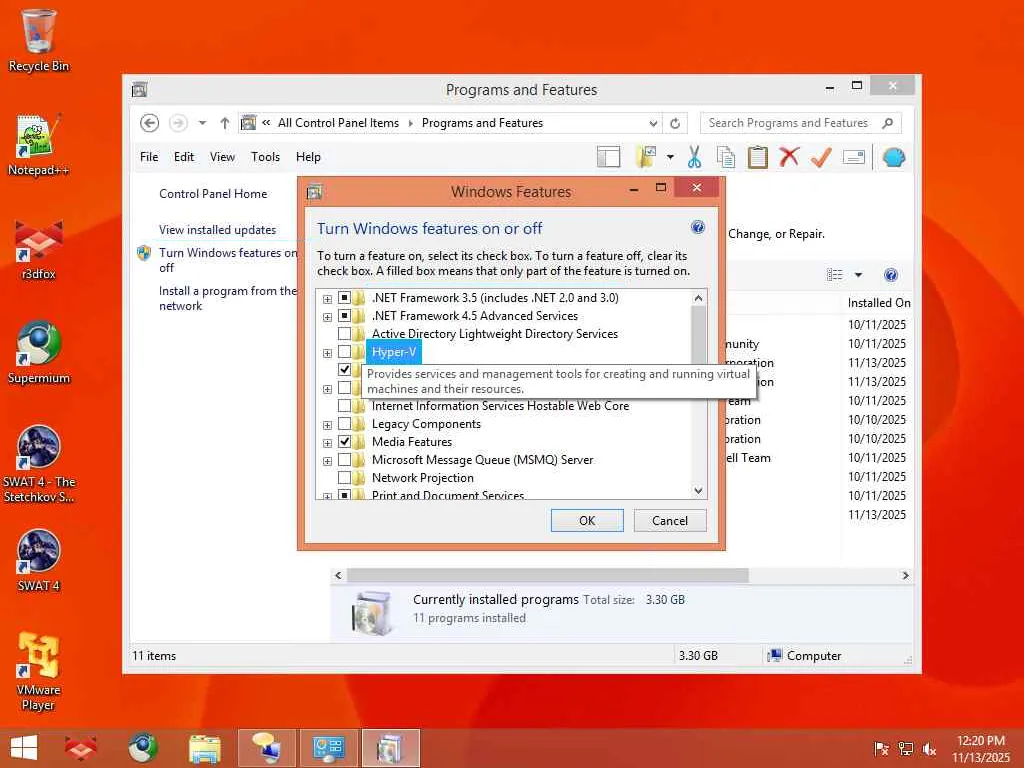Expand the Hyper-V tree node

327,353
